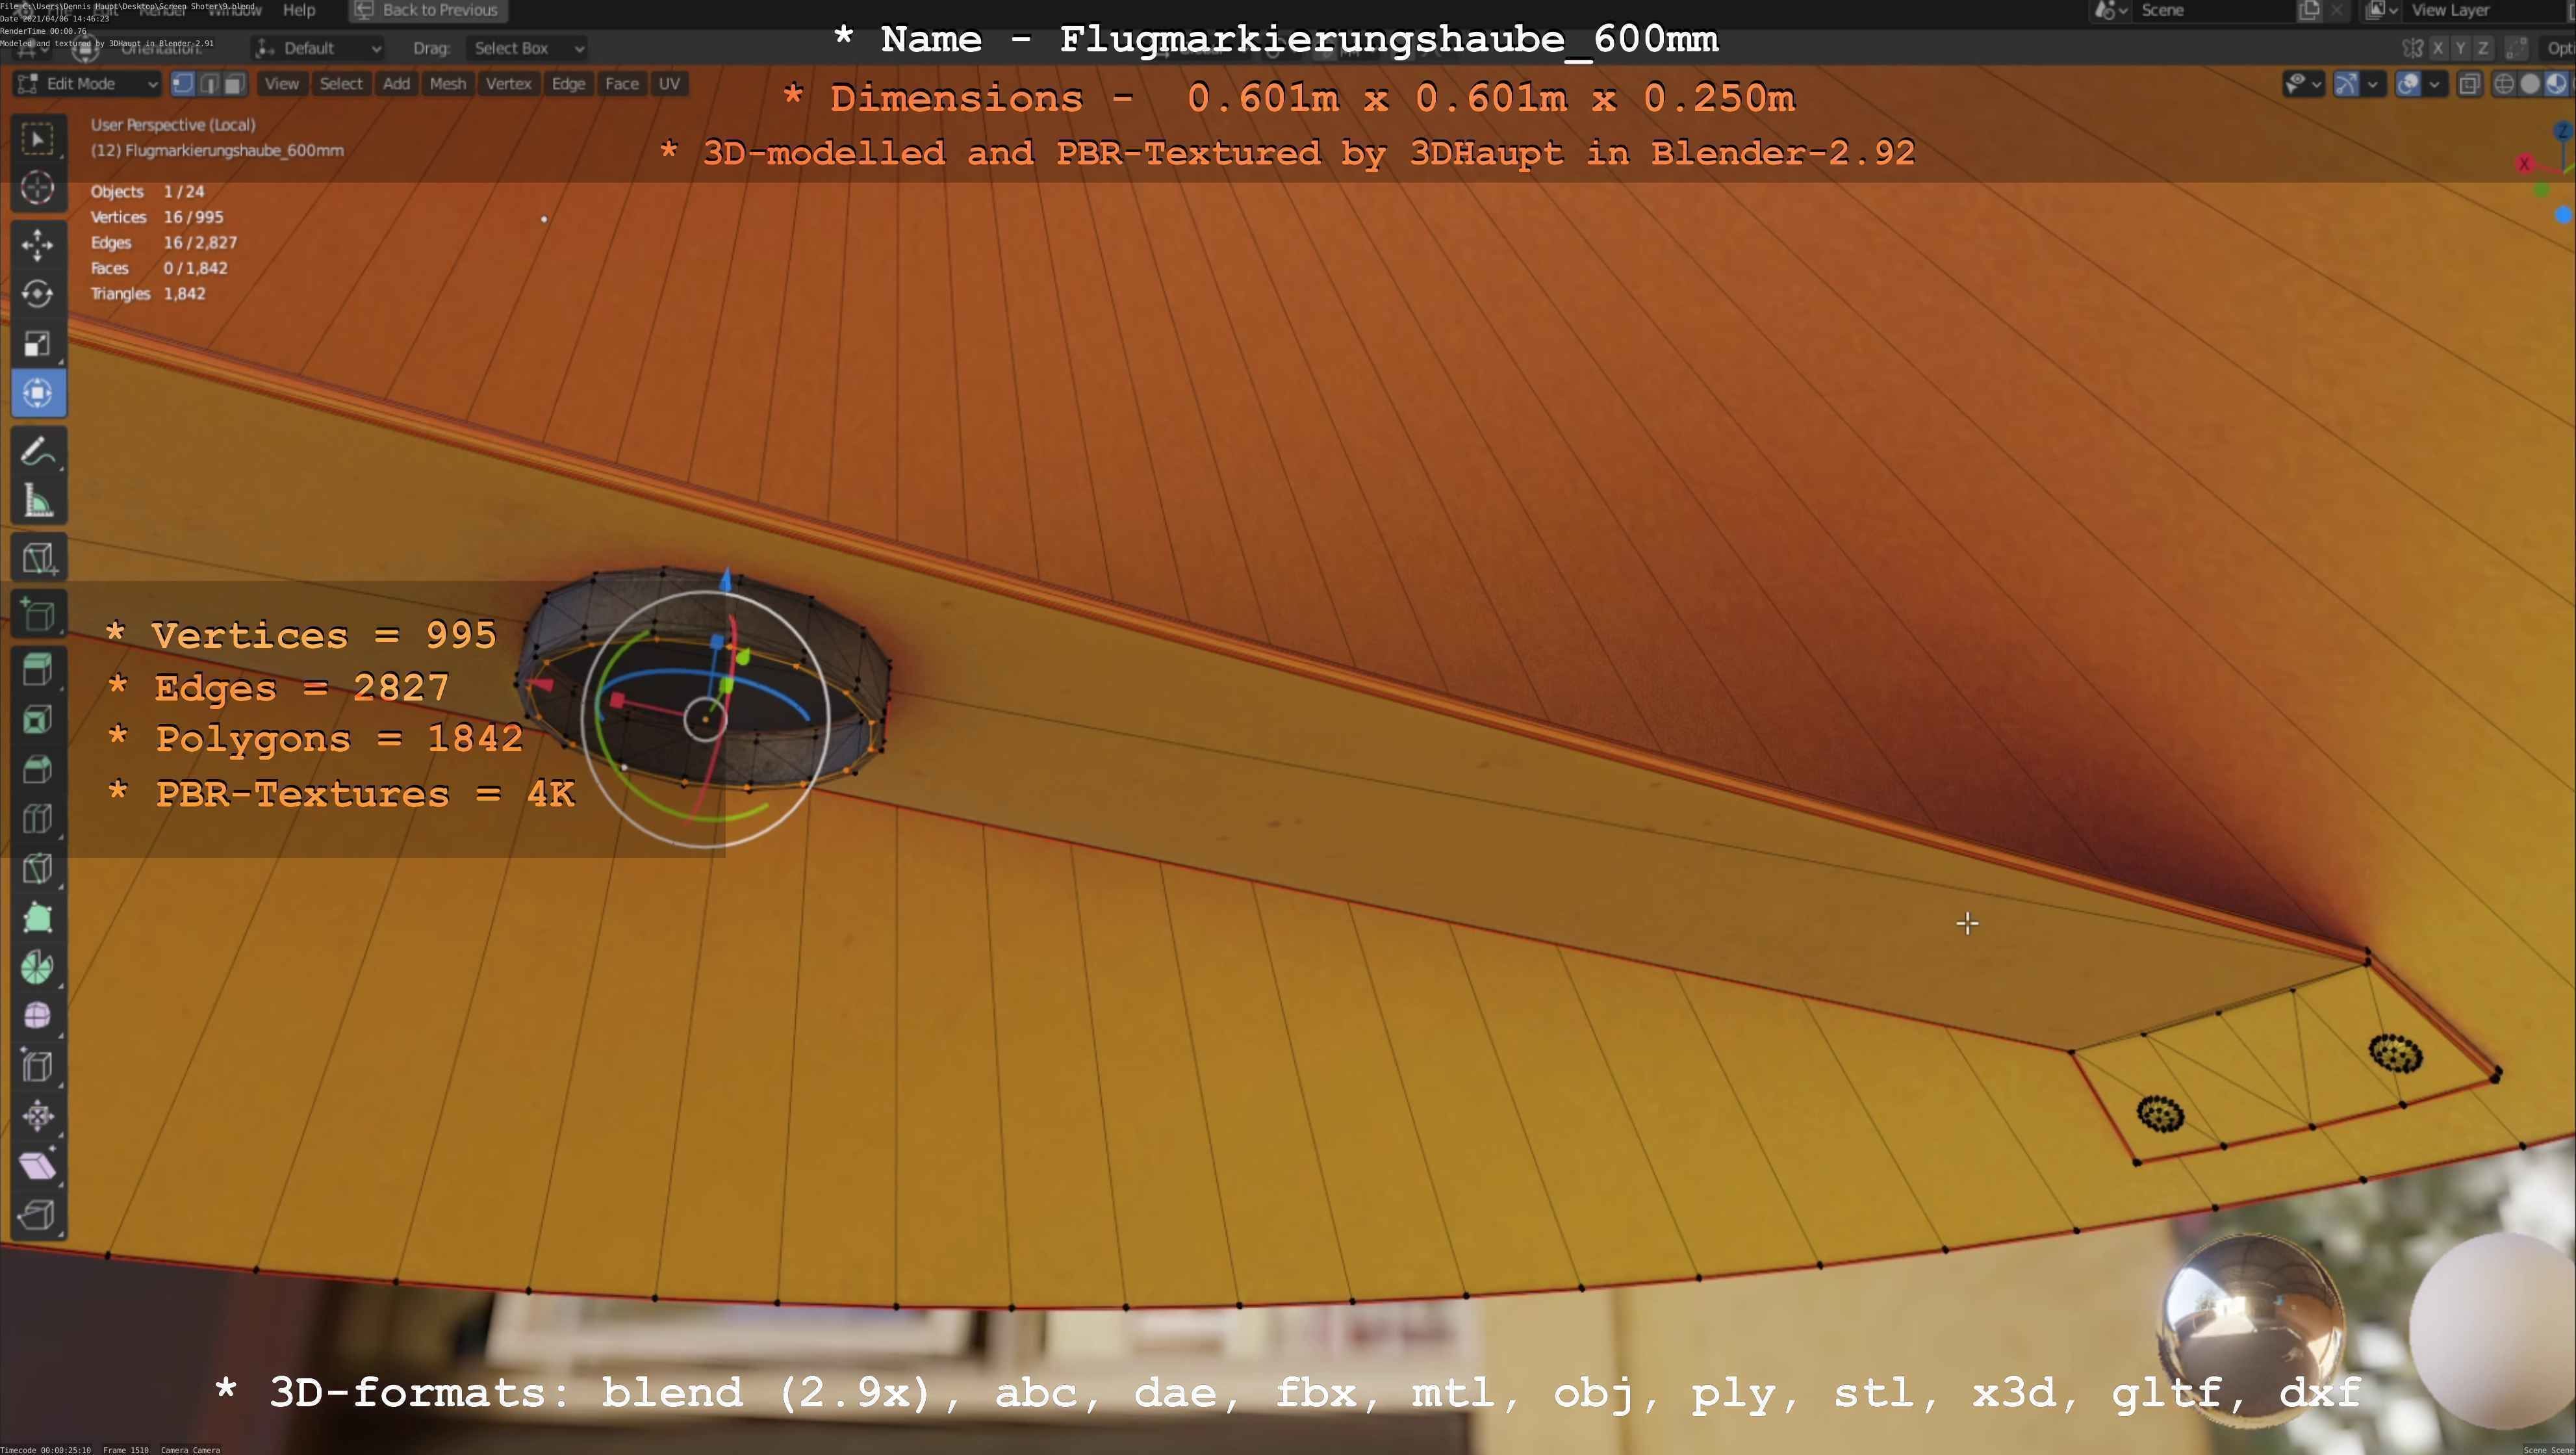The image size is (2576, 1455).
Task: Open the Vertex menu
Action: (x=508, y=84)
